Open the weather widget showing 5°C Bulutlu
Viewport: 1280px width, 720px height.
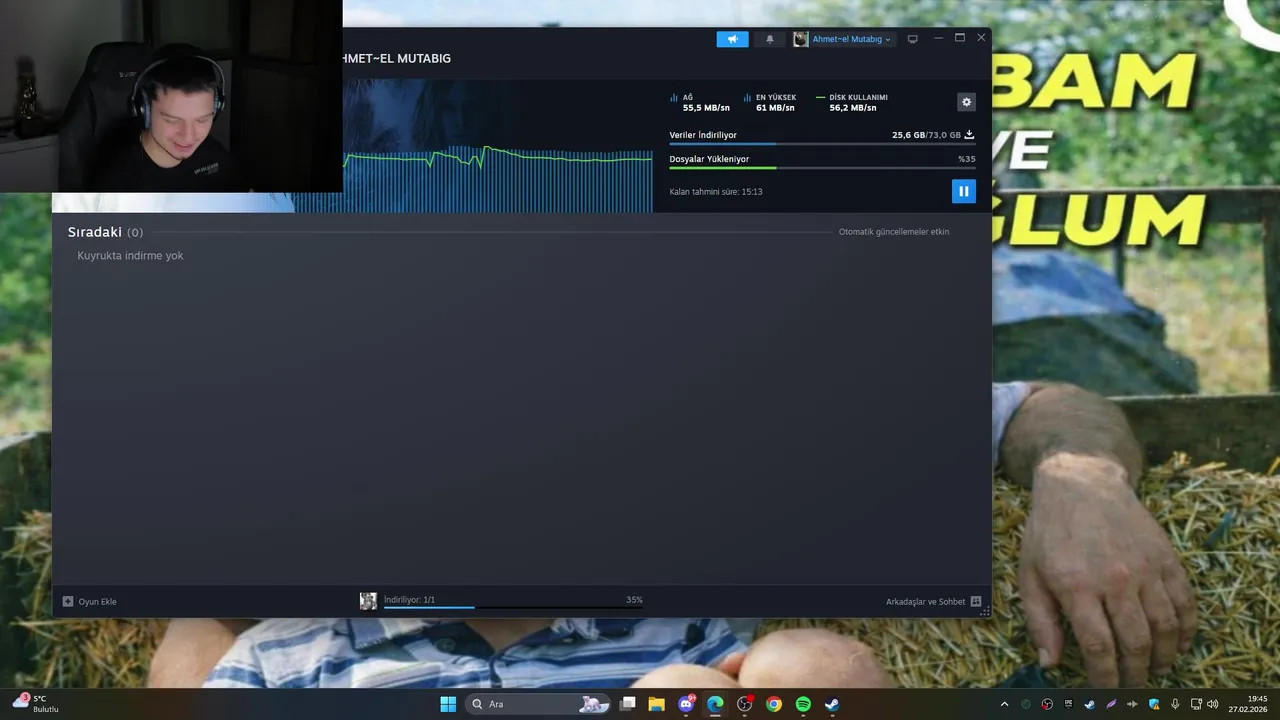tap(36, 703)
